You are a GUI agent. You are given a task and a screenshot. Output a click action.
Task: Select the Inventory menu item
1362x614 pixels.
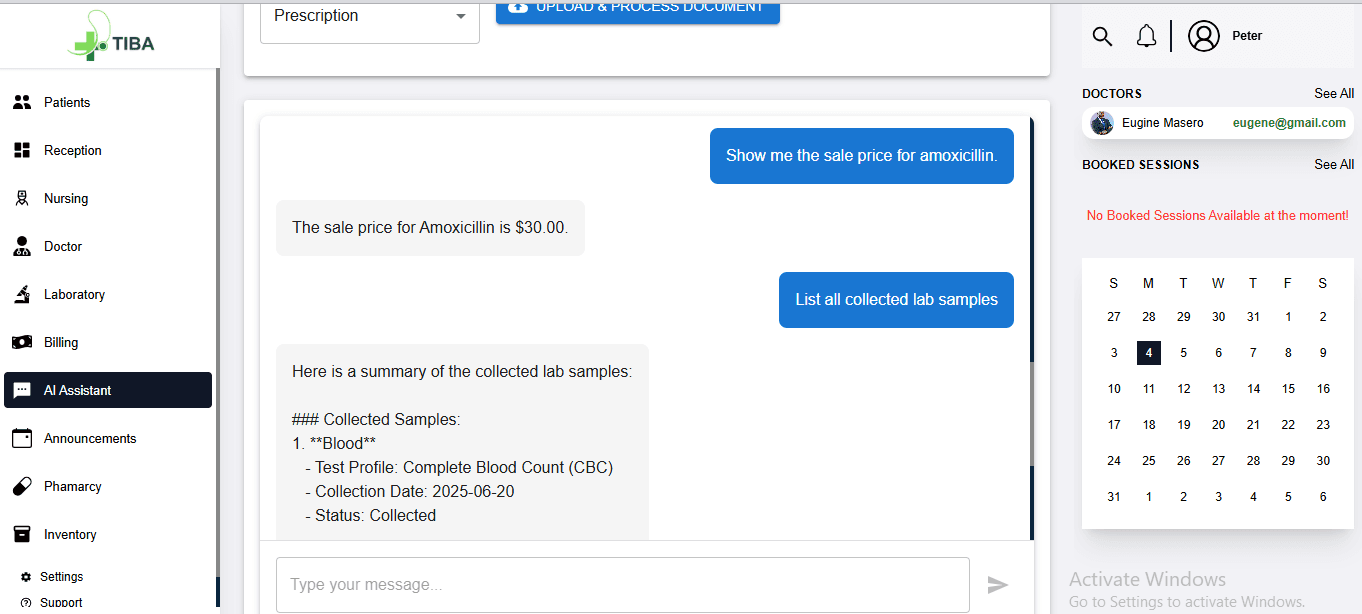point(70,535)
